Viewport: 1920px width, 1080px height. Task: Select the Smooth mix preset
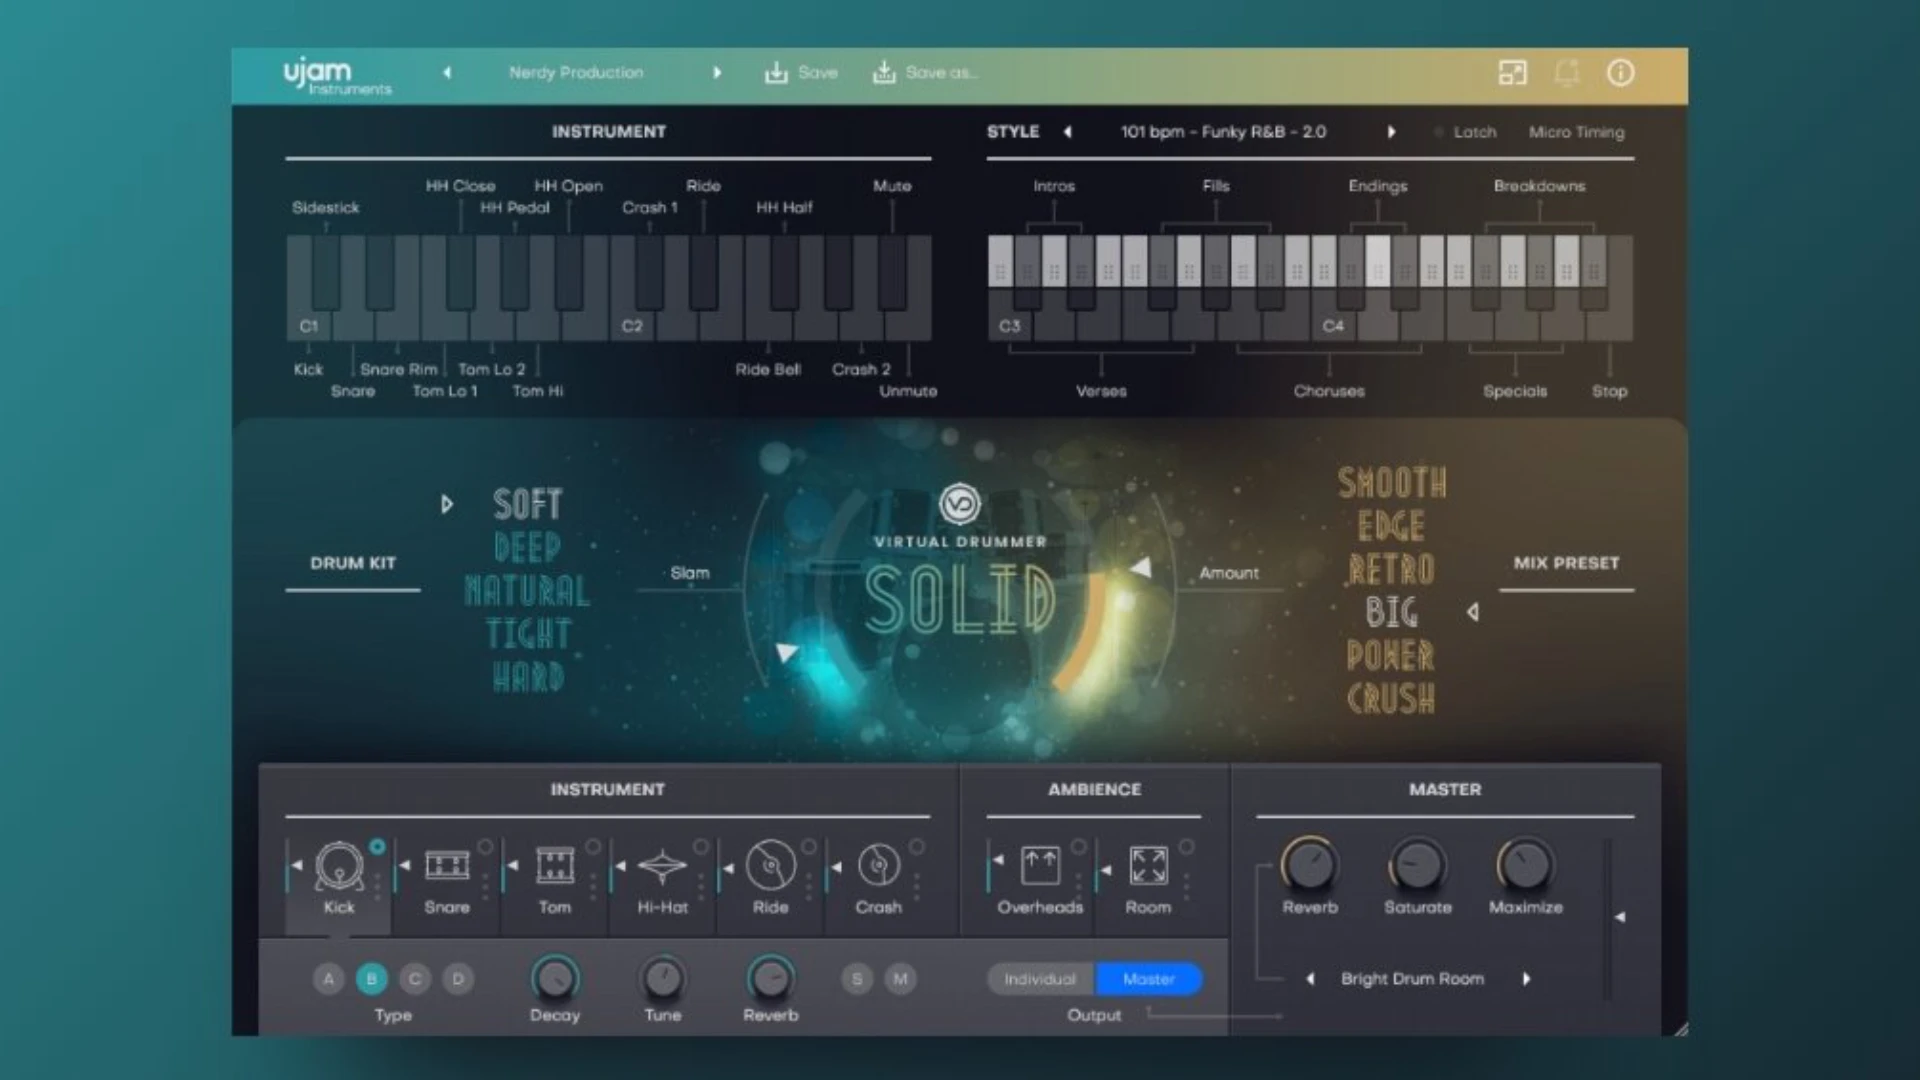(x=1392, y=483)
